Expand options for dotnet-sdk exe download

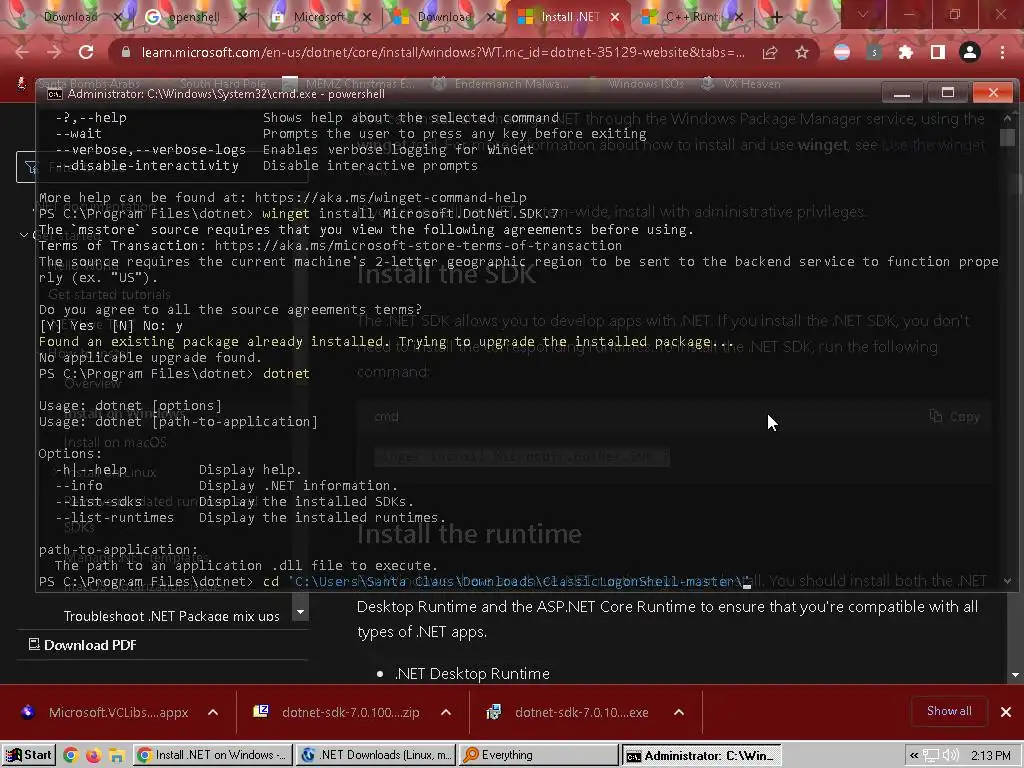pos(679,712)
